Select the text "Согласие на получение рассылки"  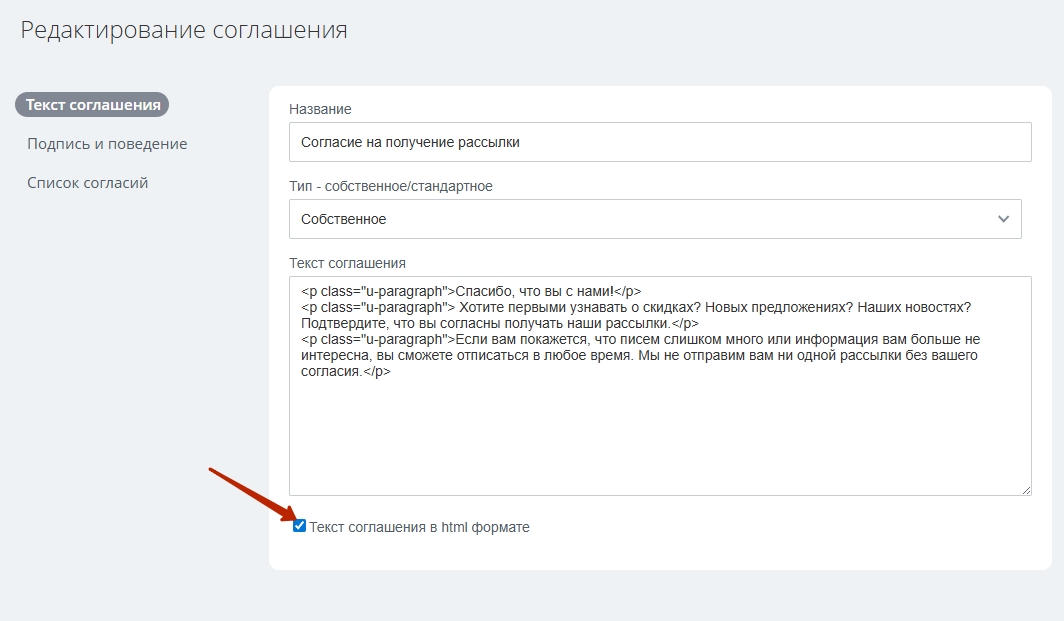(410, 142)
